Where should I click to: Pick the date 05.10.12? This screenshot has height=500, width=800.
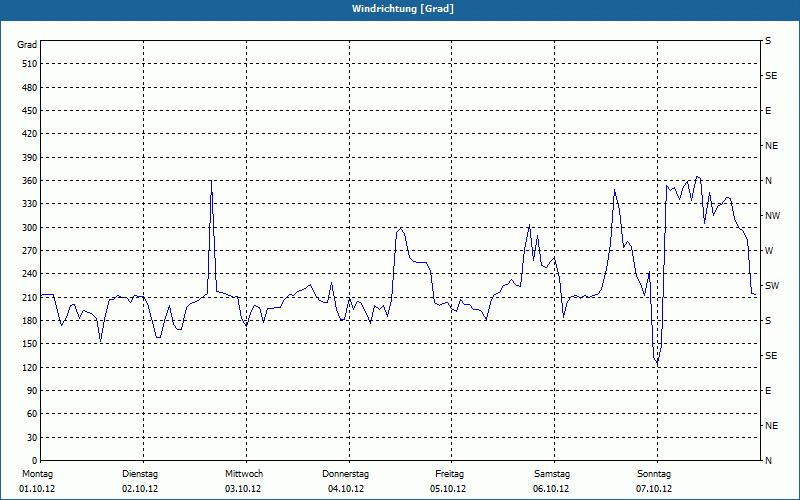[448, 489]
